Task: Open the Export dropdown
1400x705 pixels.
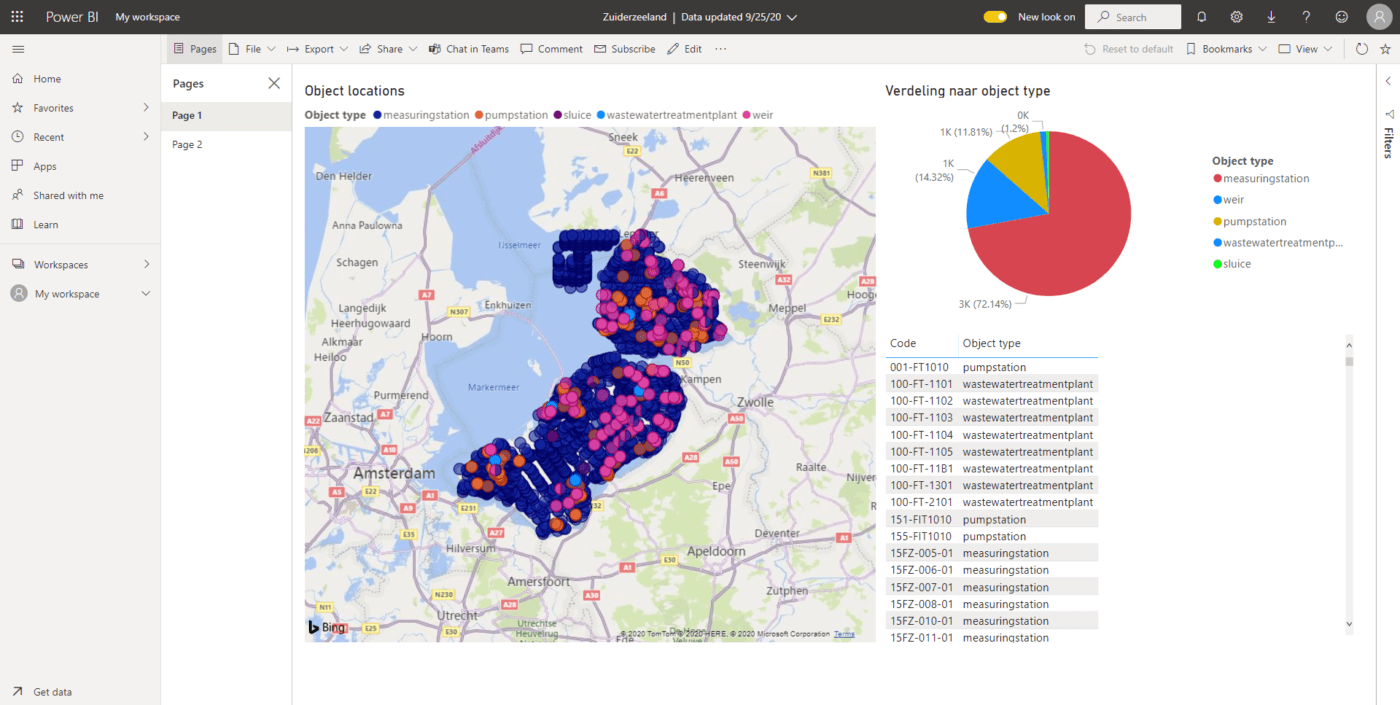Action: point(317,49)
